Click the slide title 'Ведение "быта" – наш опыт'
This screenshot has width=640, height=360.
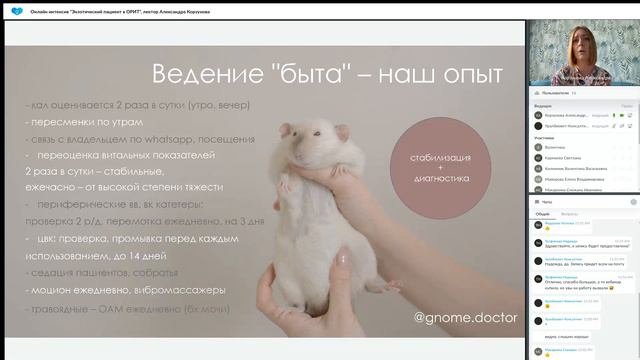click(x=327, y=74)
